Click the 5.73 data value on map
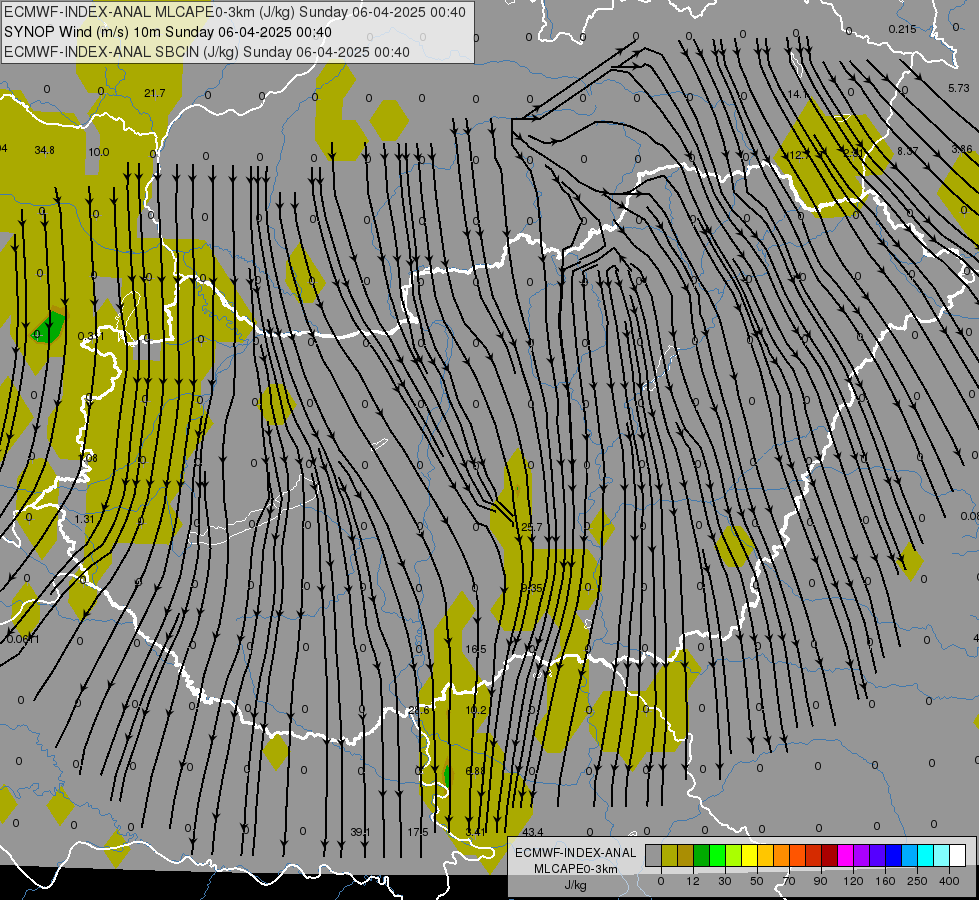This screenshot has height=900, width=979. pyautogui.click(x=959, y=88)
